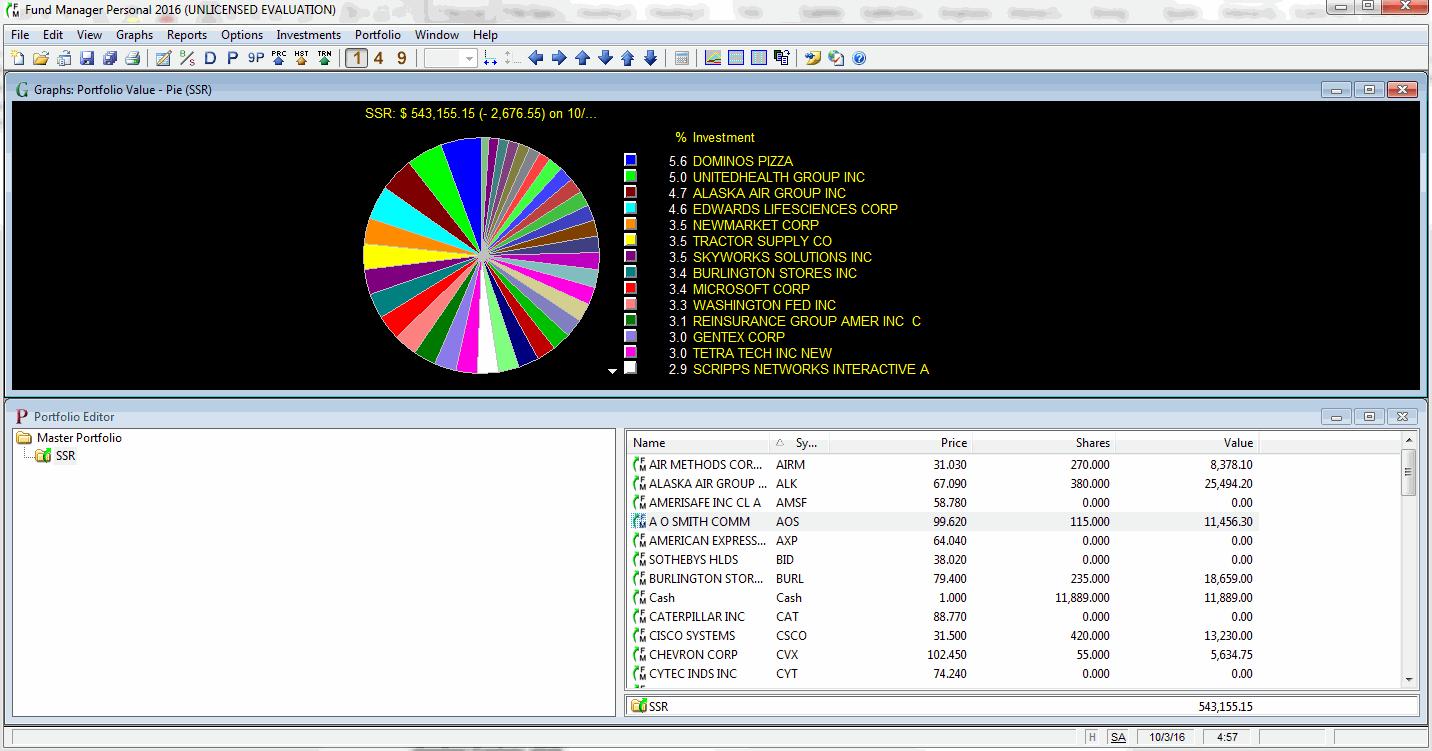Sort the table by Shares column header
The image size is (1432, 751).
pyautogui.click(x=1043, y=443)
